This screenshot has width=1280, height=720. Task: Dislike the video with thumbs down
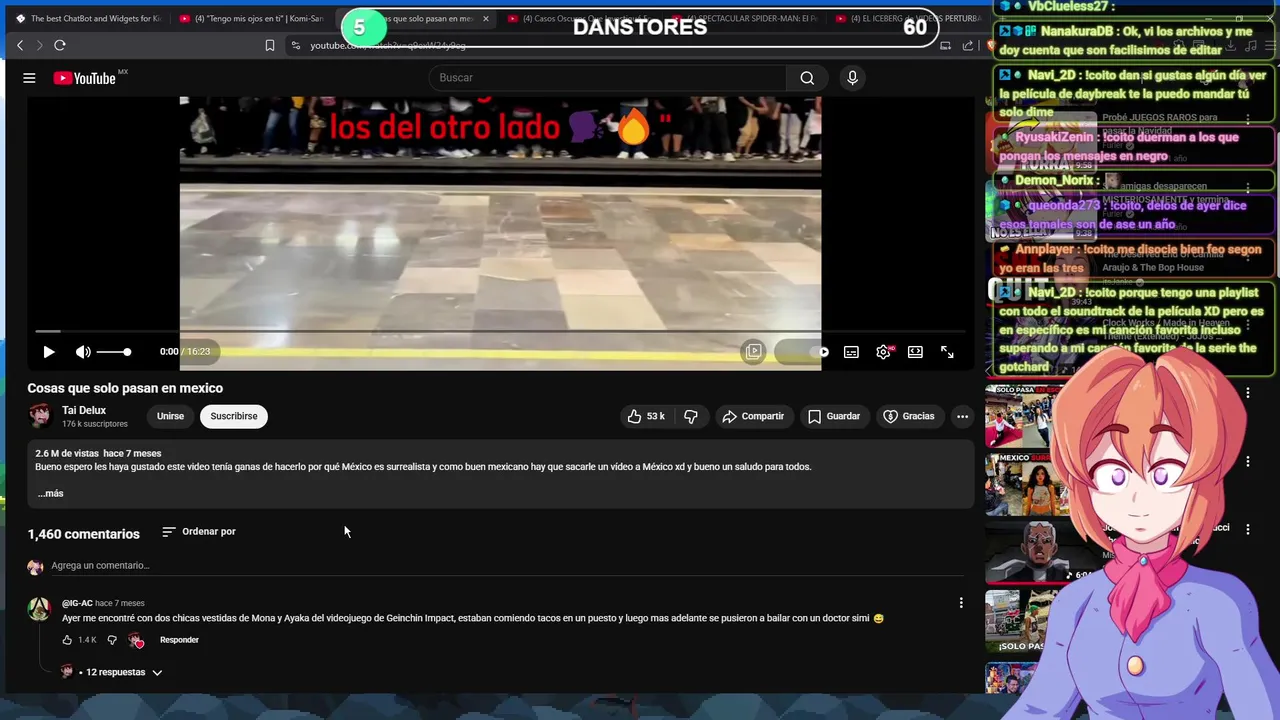click(691, 416)
